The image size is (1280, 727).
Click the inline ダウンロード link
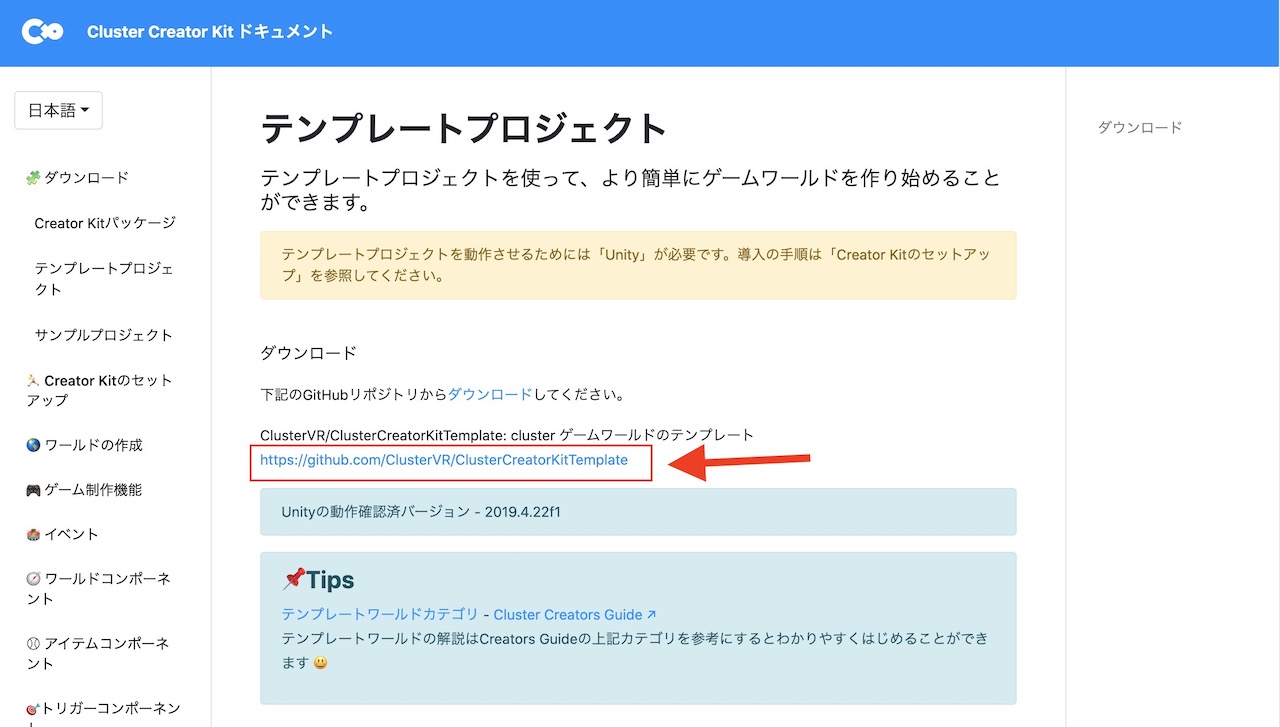(x=491, y=394)
